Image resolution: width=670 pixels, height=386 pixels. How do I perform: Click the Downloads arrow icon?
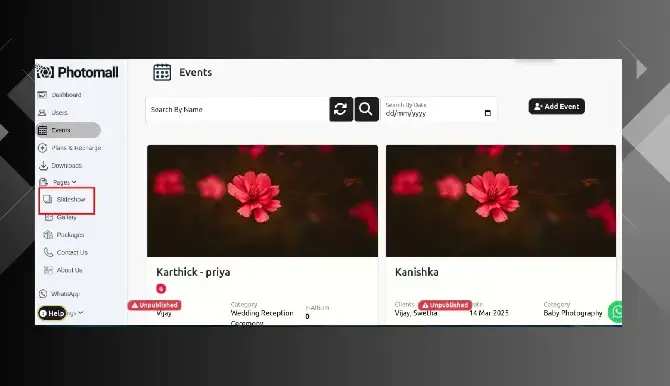pyautogui.click(x=43, y=165)
